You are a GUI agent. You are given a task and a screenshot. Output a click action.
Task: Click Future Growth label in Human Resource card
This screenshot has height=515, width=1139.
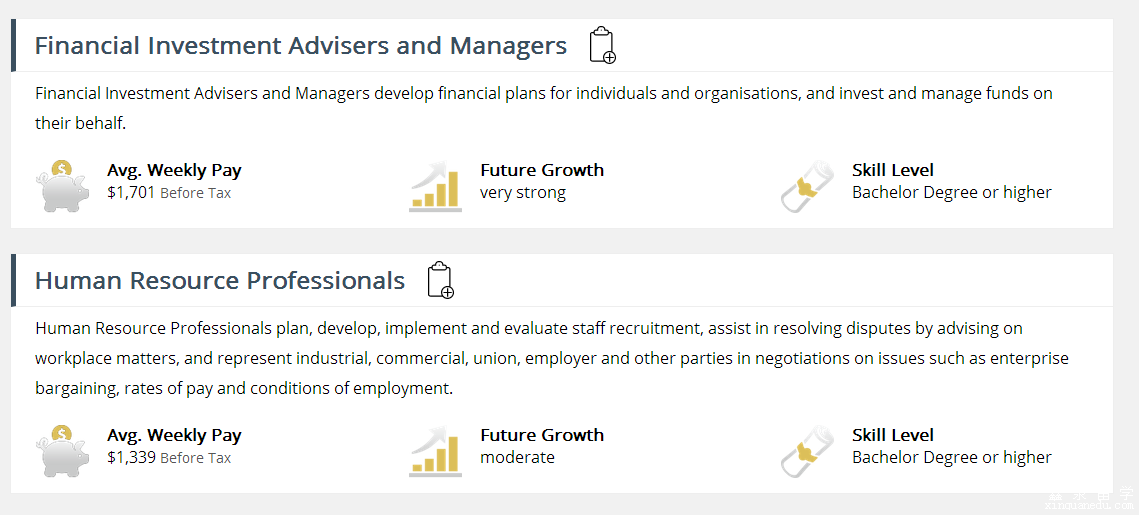click(x=542, y=435)
